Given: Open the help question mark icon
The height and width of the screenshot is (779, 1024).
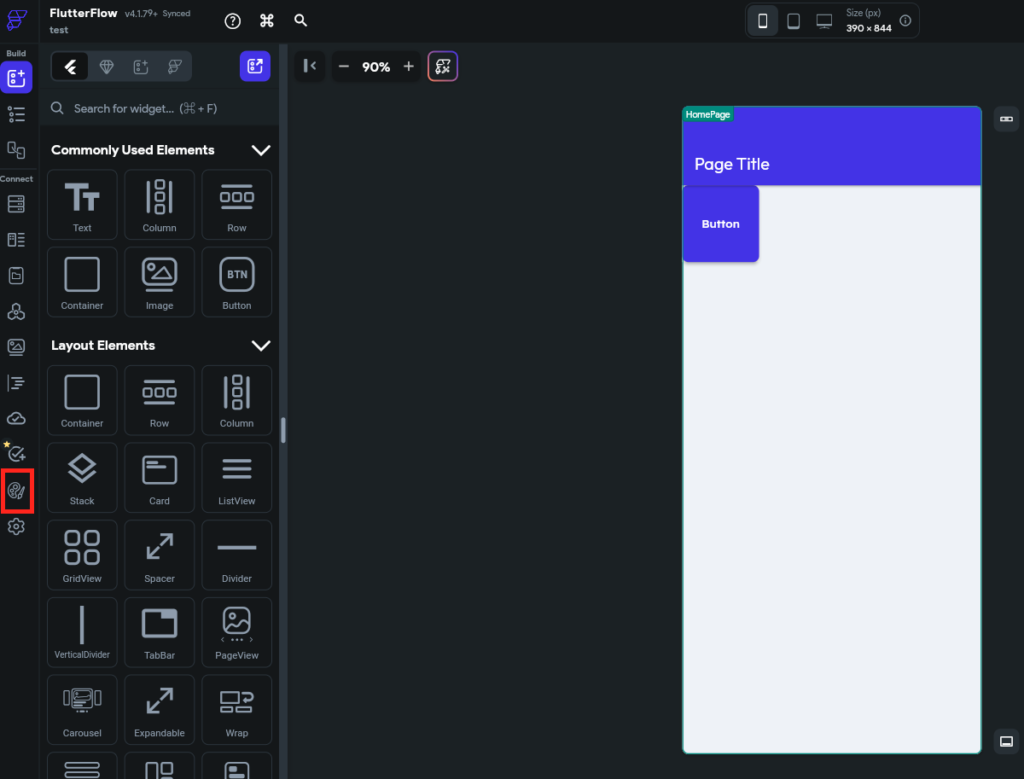Looking at the screenshot, I should tap(232, 21).
